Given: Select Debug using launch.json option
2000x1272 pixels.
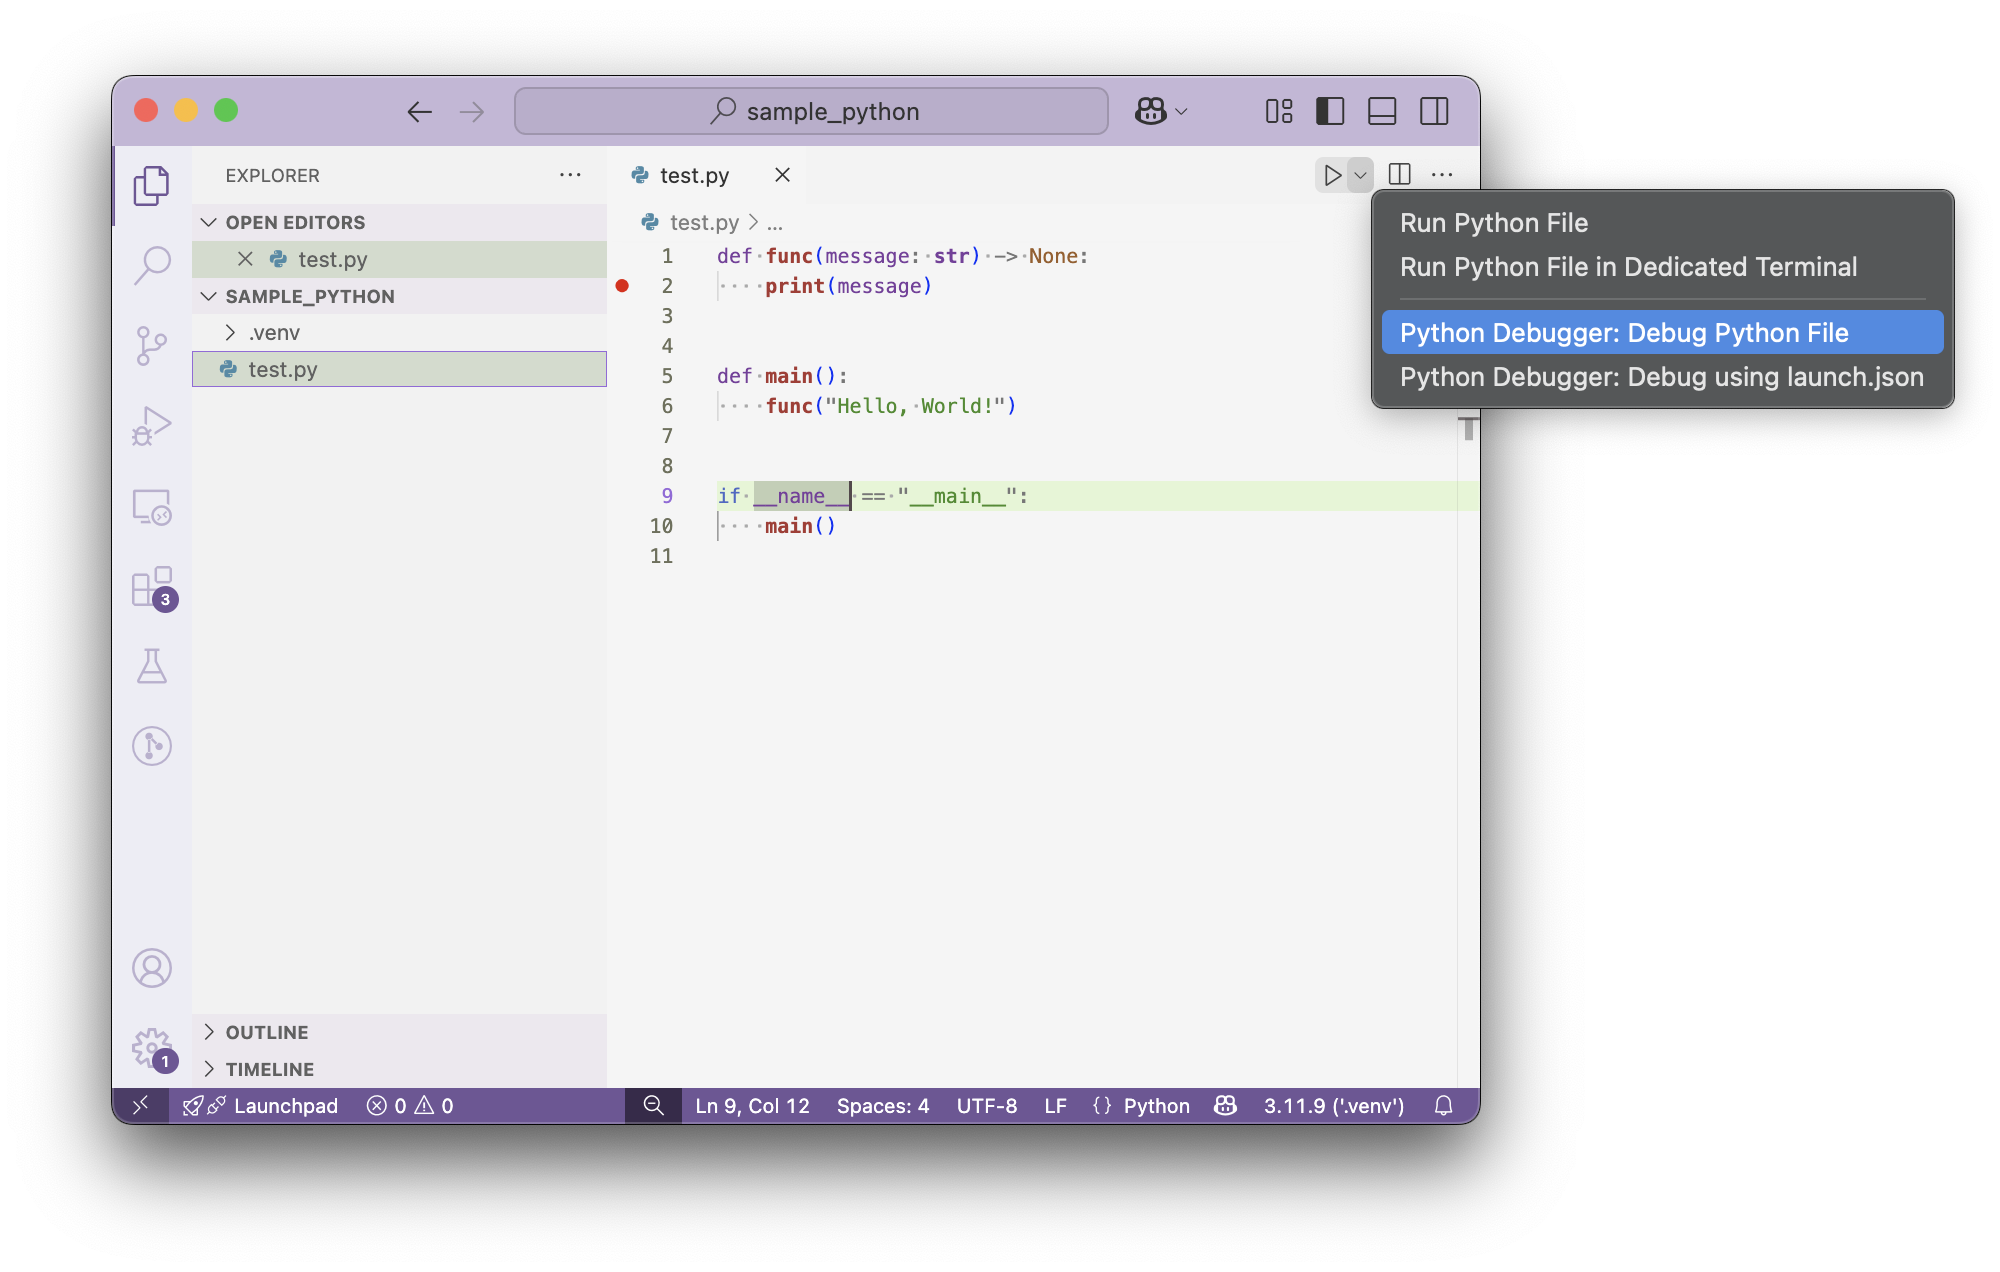Looking at the screenshot, I should 1663,376.
